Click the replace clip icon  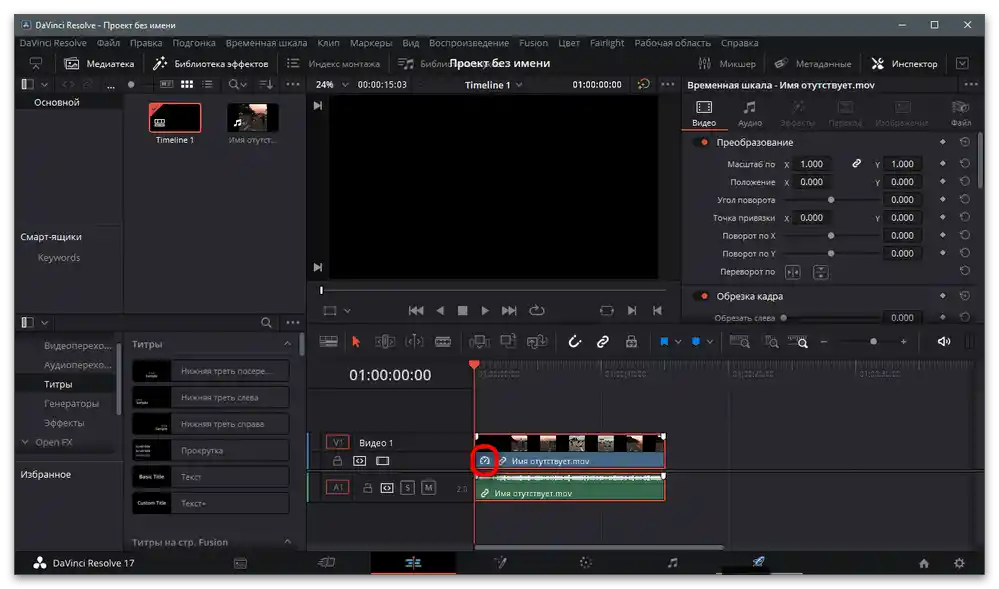click(537, 342)
